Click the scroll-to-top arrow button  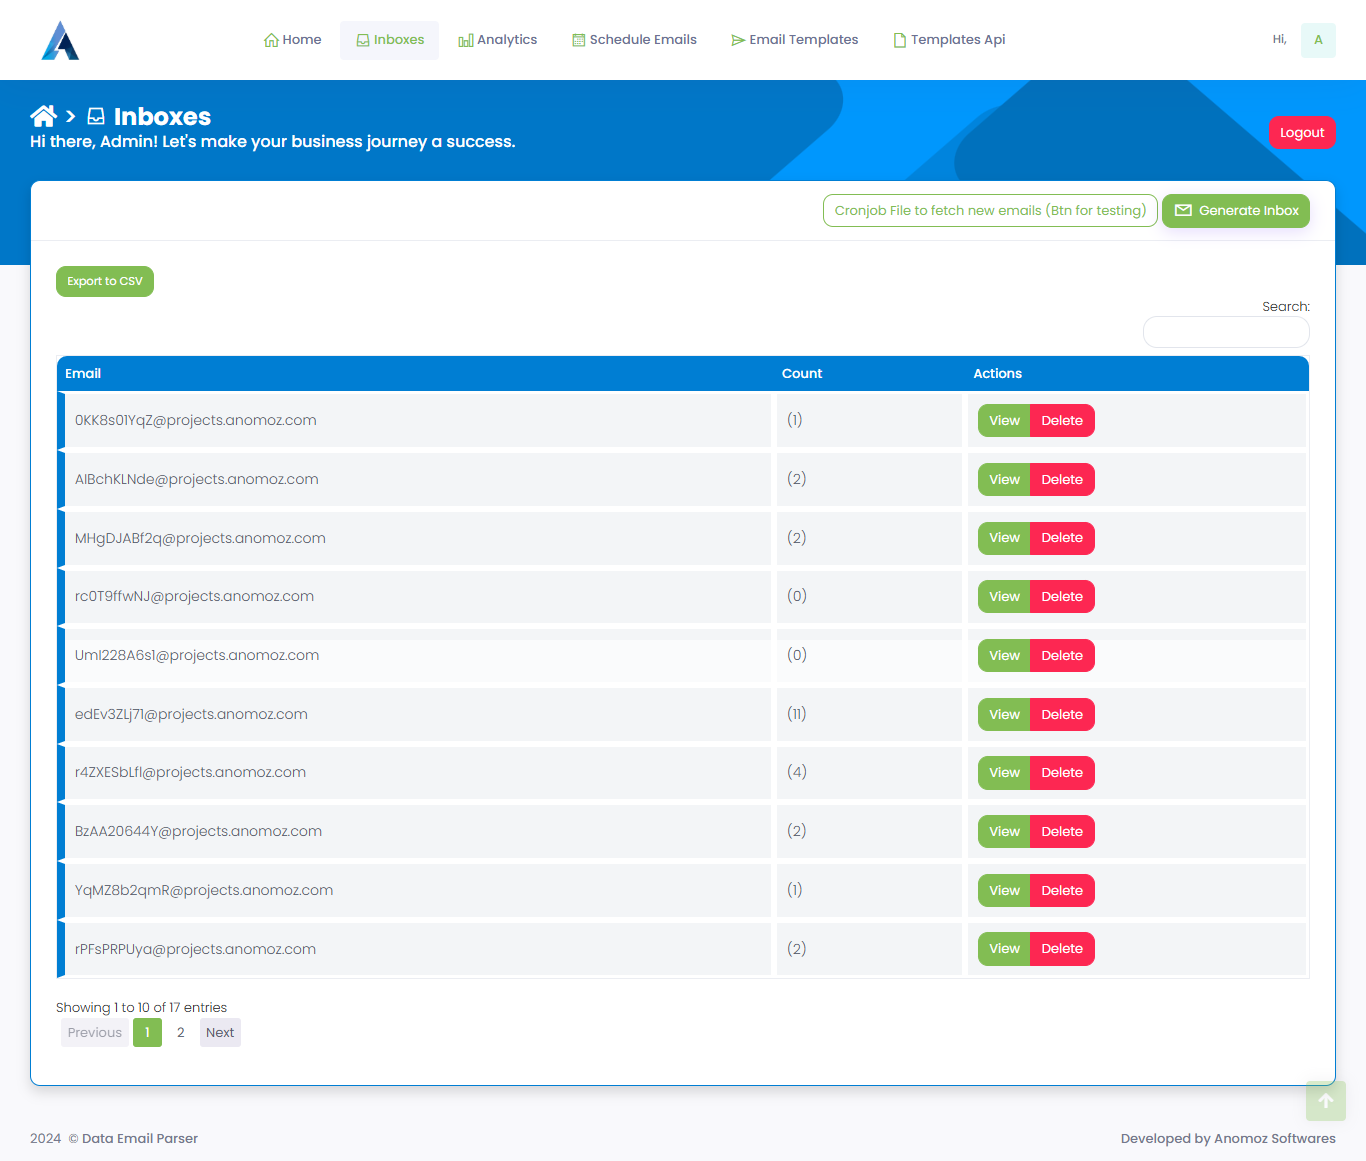(x=1326, y=1100)
